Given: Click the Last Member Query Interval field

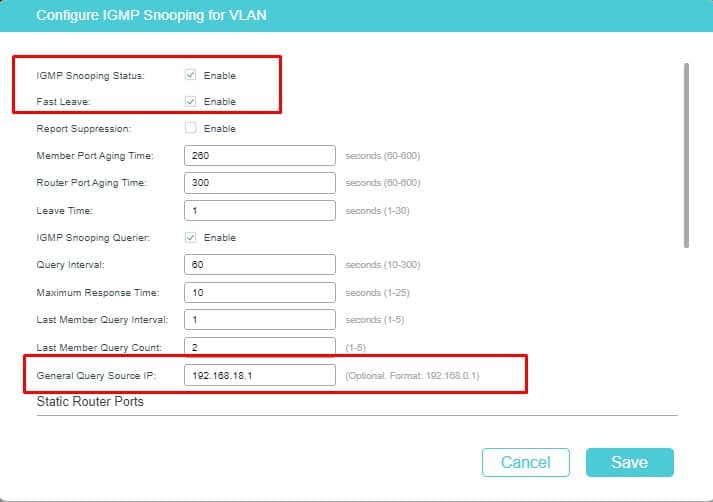Looking at the screenshot, I should (x=260, y=320).
